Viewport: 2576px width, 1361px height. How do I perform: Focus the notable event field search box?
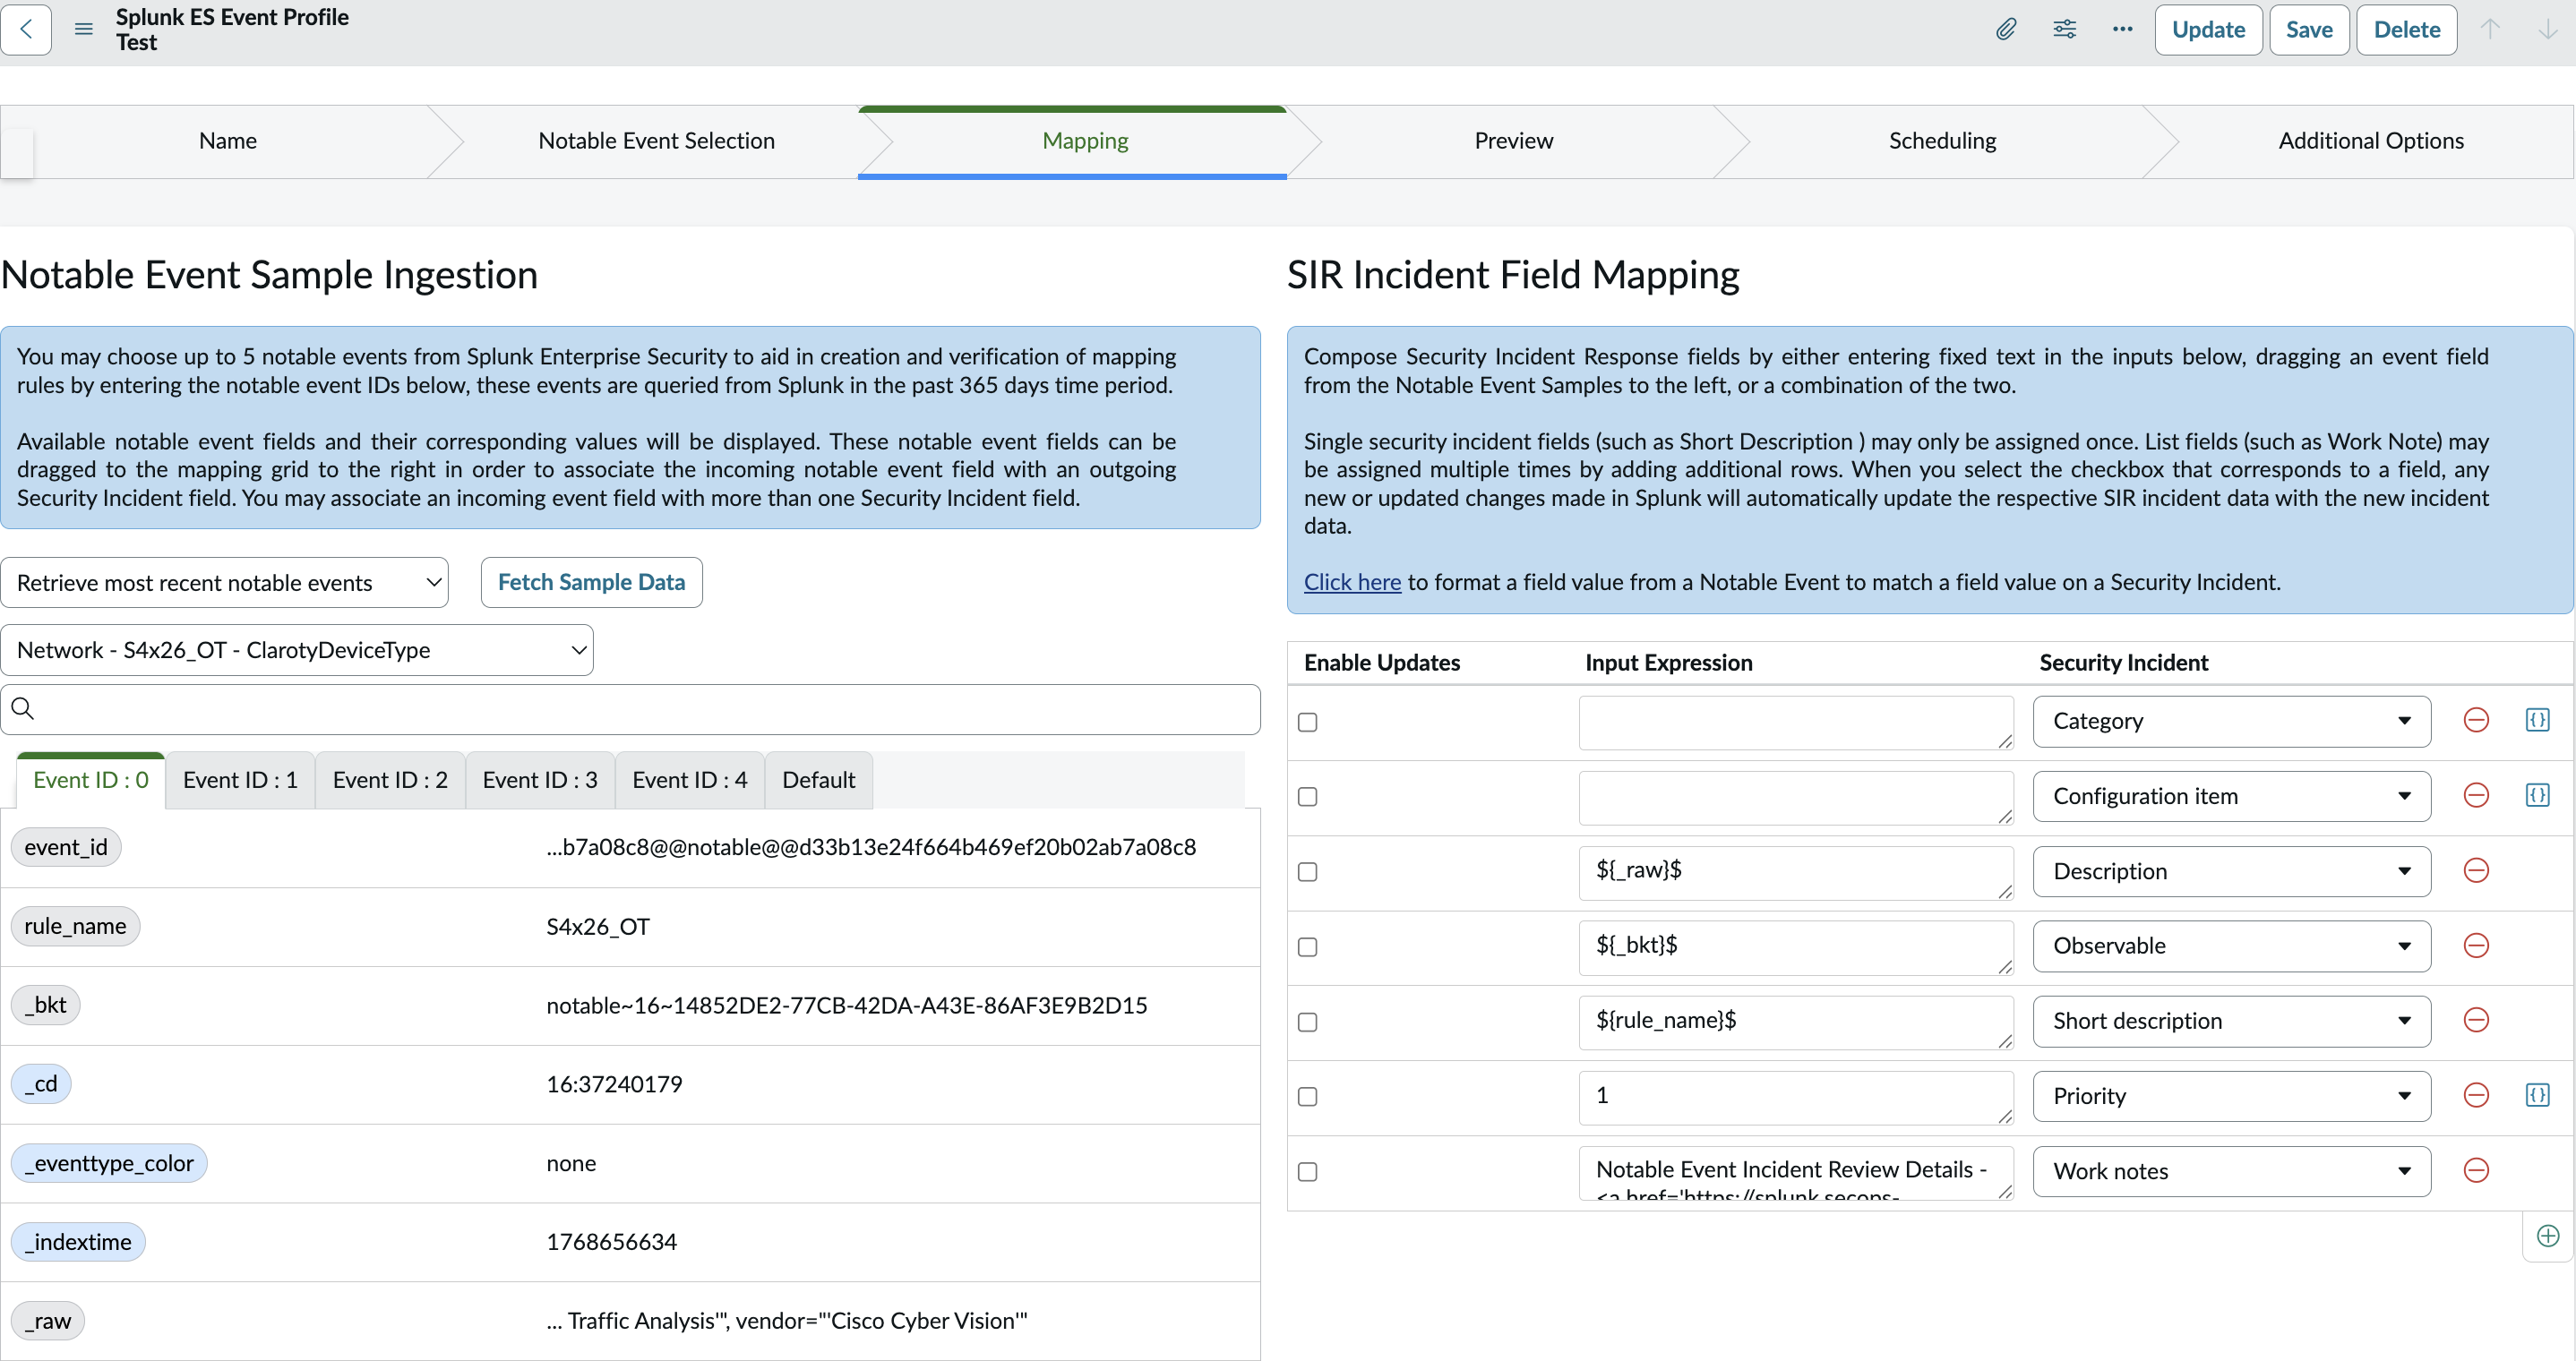click(x=630, y=709)
